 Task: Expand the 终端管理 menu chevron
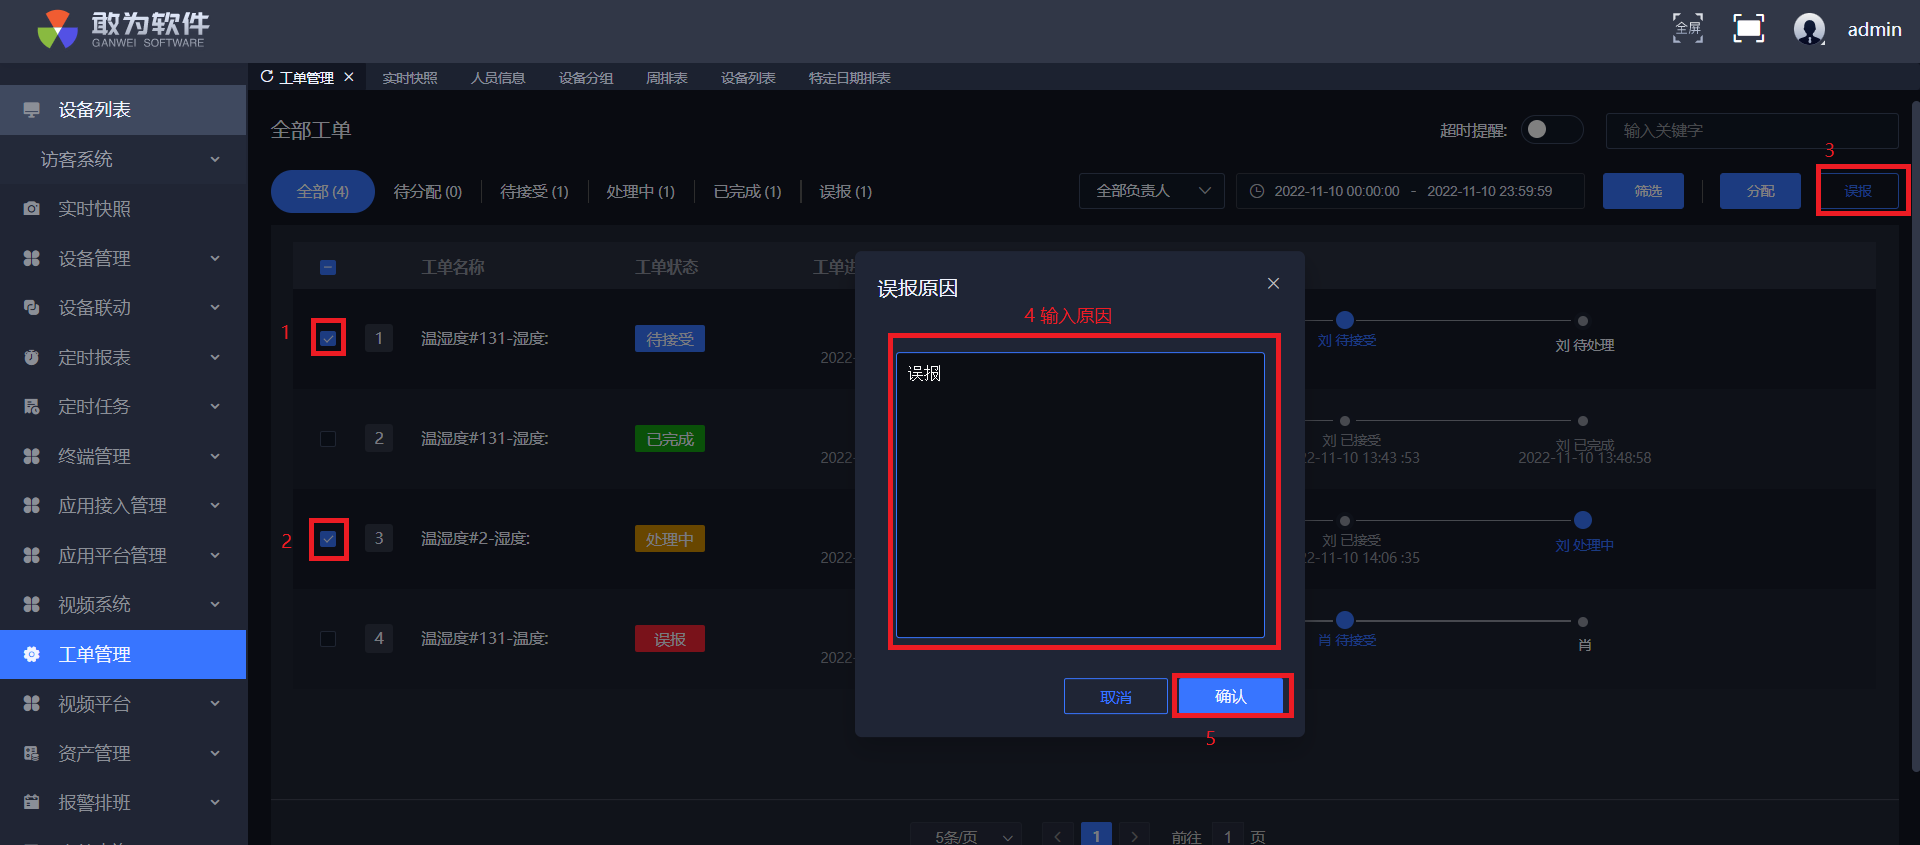click(215, 456)
